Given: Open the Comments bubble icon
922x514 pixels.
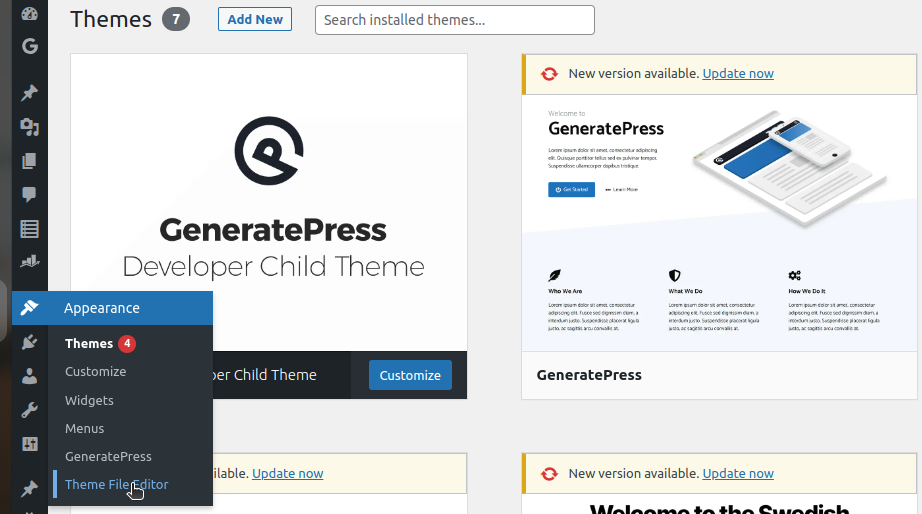Looking at the screenshot, I should click(29, 194).
